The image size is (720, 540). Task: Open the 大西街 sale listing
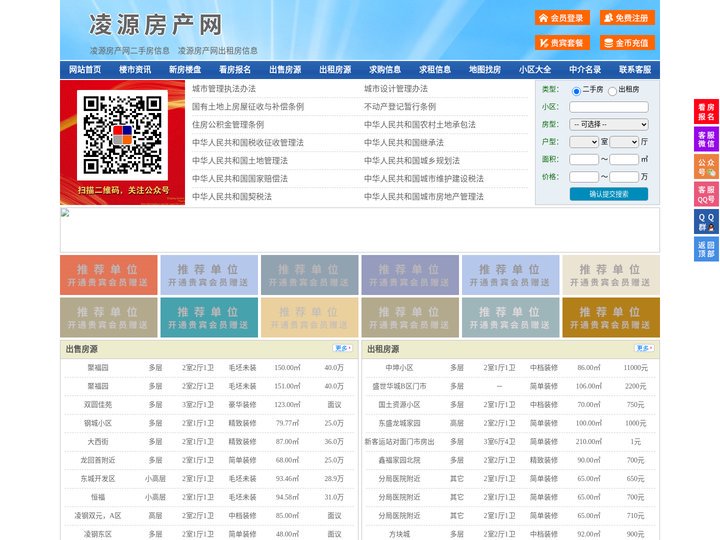coord(98,441)
